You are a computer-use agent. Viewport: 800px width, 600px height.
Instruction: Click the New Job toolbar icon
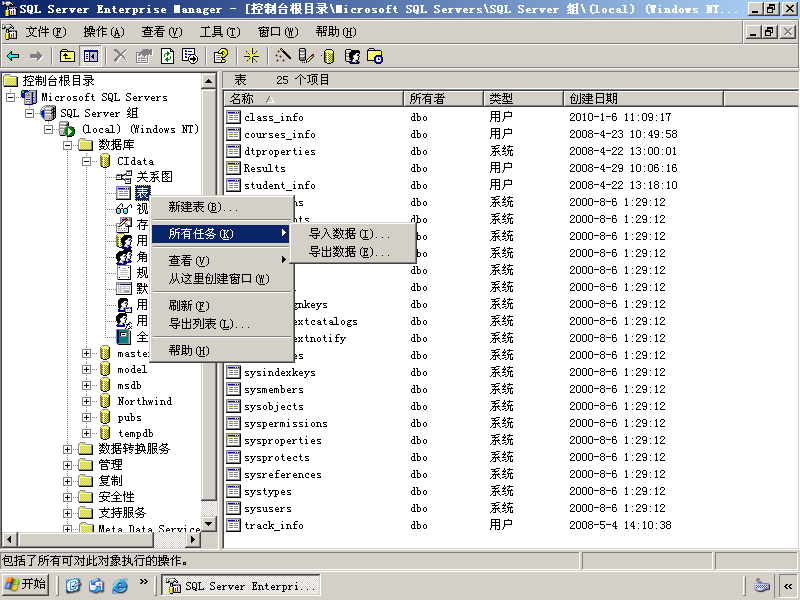pyautogui.click(x=375, y=56)
